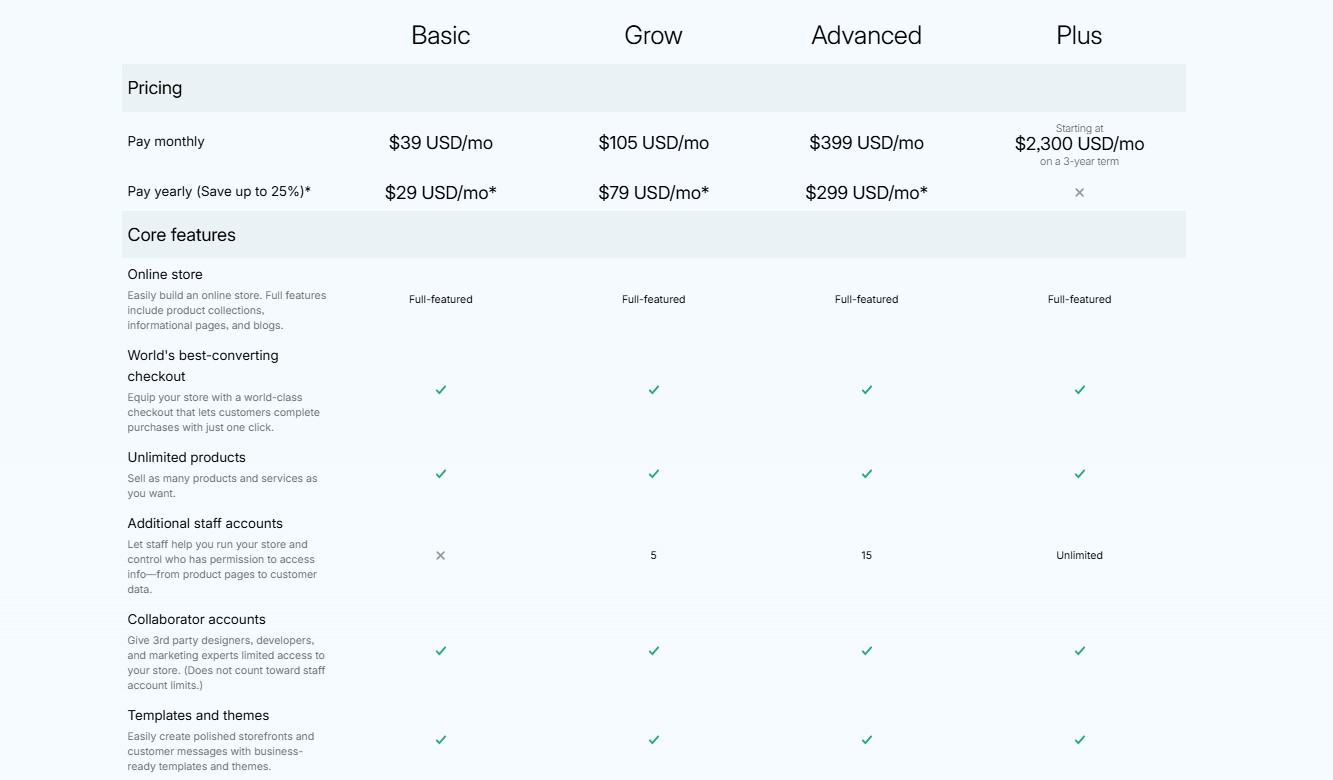
Task: Click the Pay monthly row label
Action: [x=166, y=141]
